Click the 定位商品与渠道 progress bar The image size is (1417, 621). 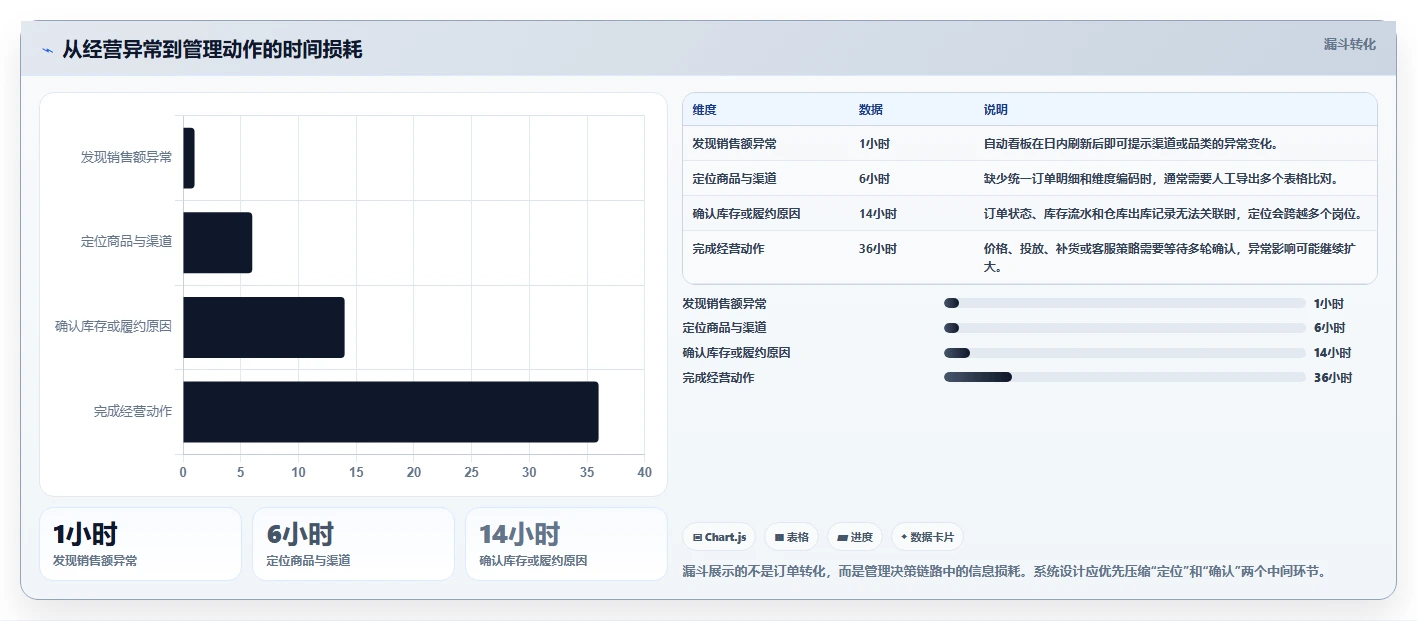tap(1125, 328)
